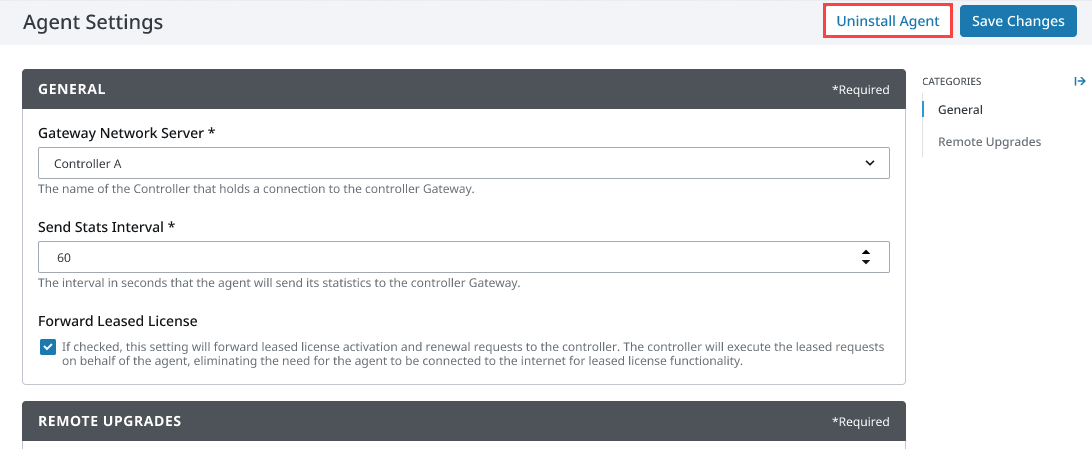Screen dimensions: 1092x449
Task: Click the Agent Settings page title
Action: 93,21
